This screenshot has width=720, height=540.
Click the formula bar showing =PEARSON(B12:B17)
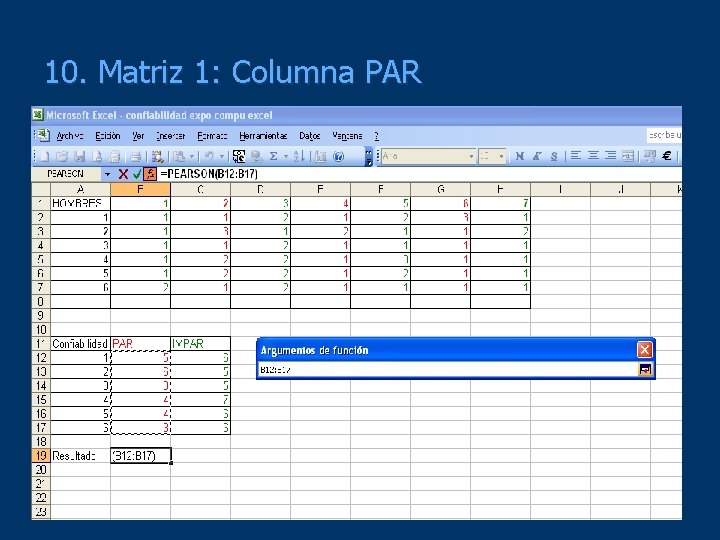tap(420, 174)
